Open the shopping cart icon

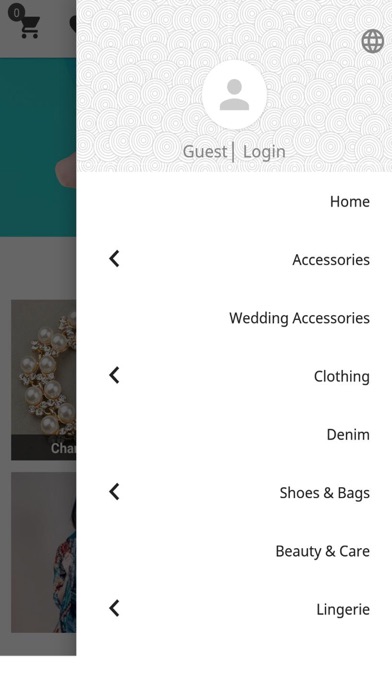27,22
